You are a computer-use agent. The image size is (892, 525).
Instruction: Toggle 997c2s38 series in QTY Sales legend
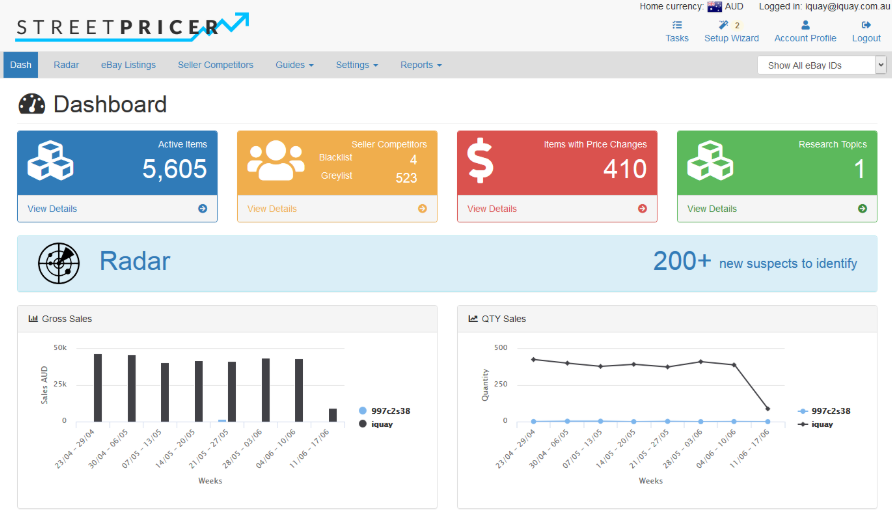824,411
